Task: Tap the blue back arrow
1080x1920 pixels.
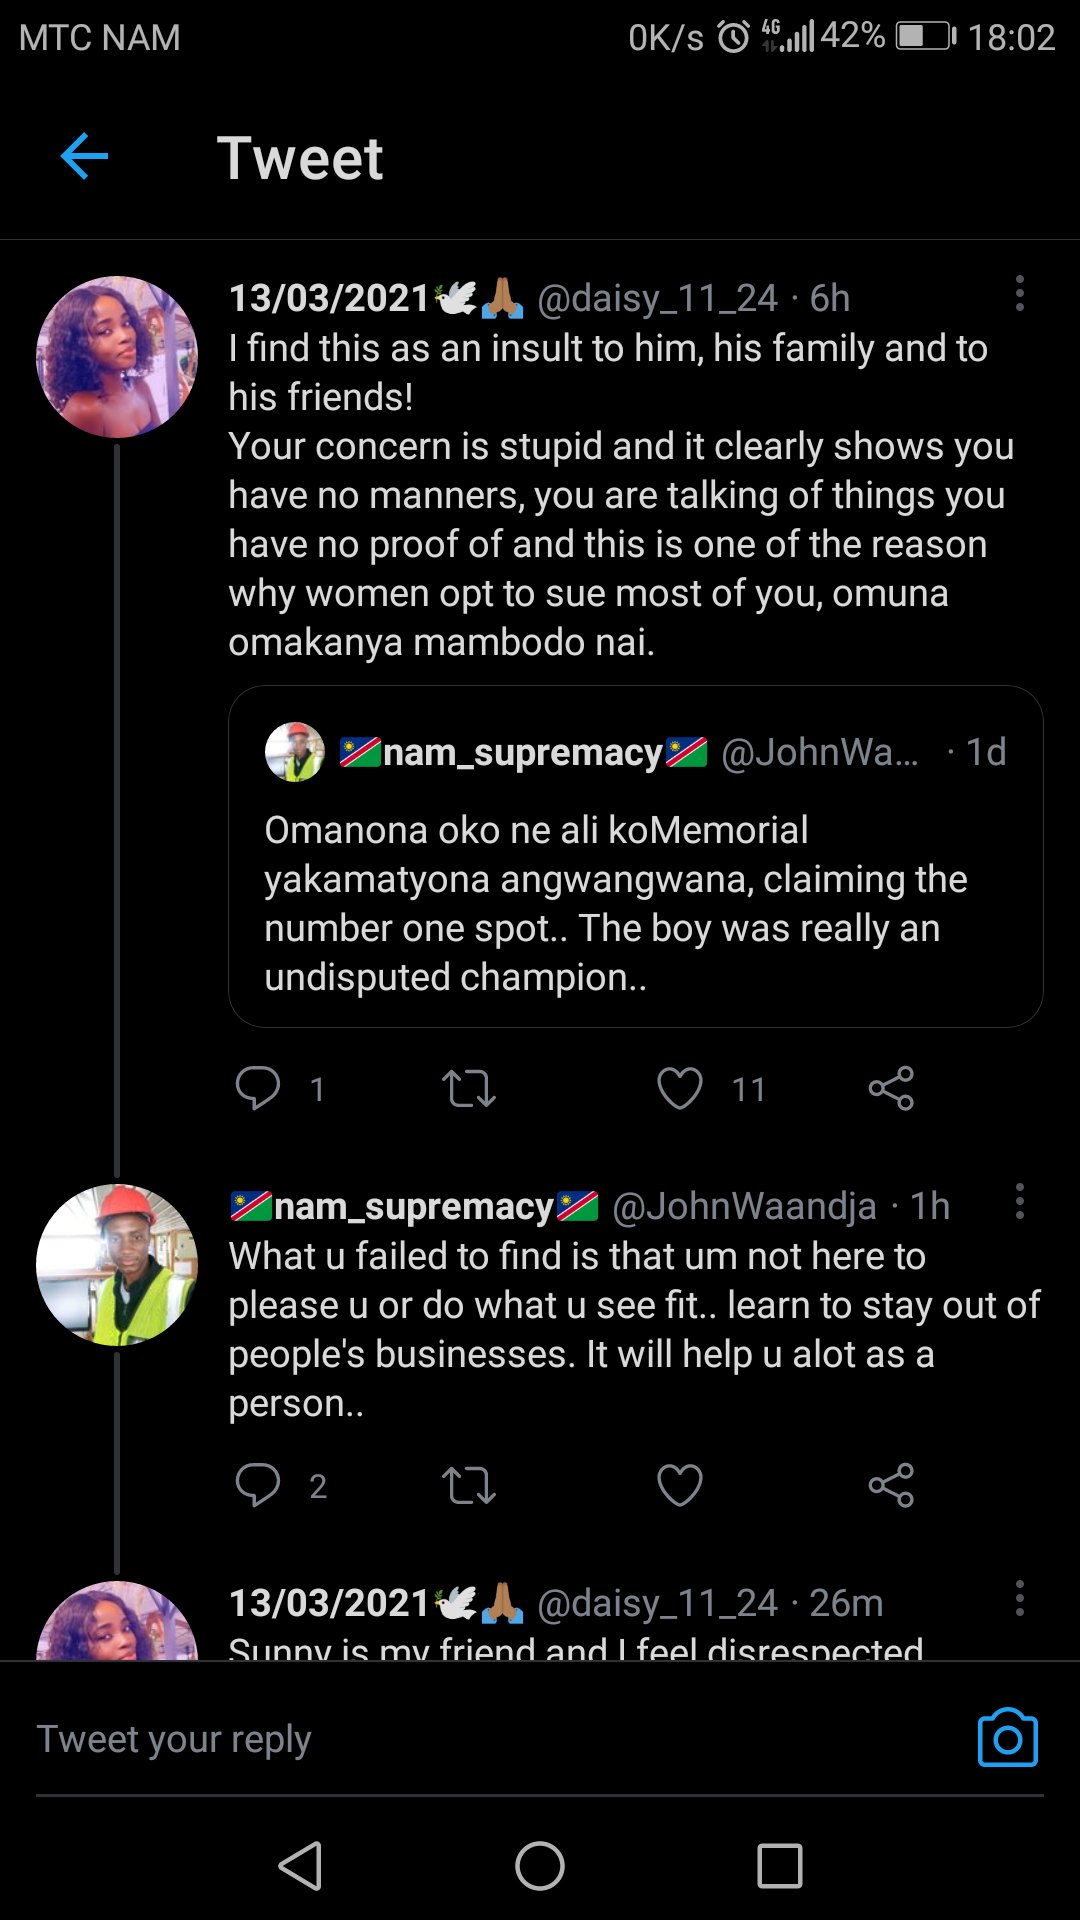Action: click(x=84, y=157)
